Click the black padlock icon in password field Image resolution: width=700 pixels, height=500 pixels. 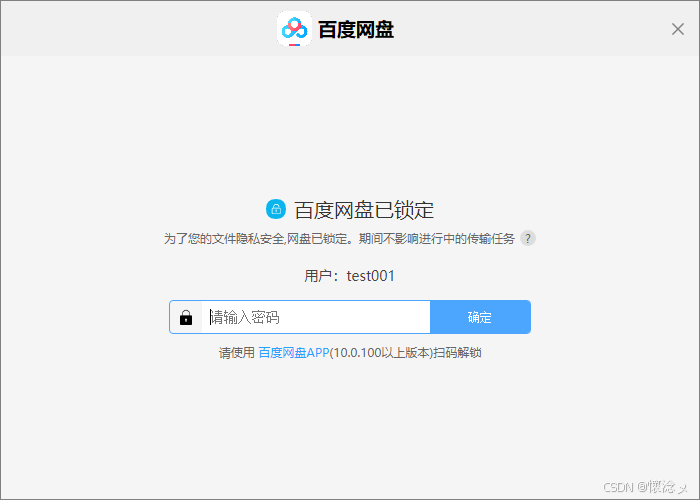[x=186, y=318]
